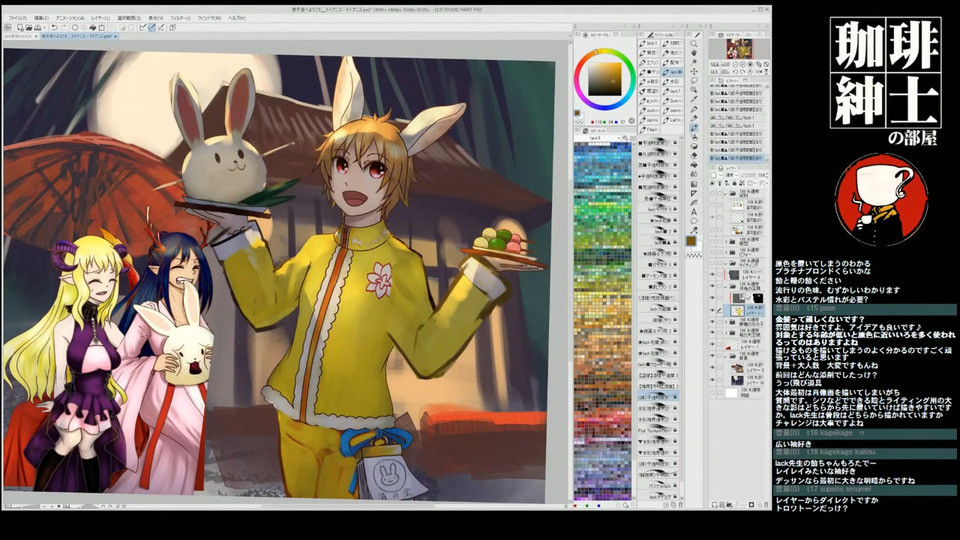Hide the bottom paper layer via eye
This screenshot has height=540, width=960.
coord(714,394)
